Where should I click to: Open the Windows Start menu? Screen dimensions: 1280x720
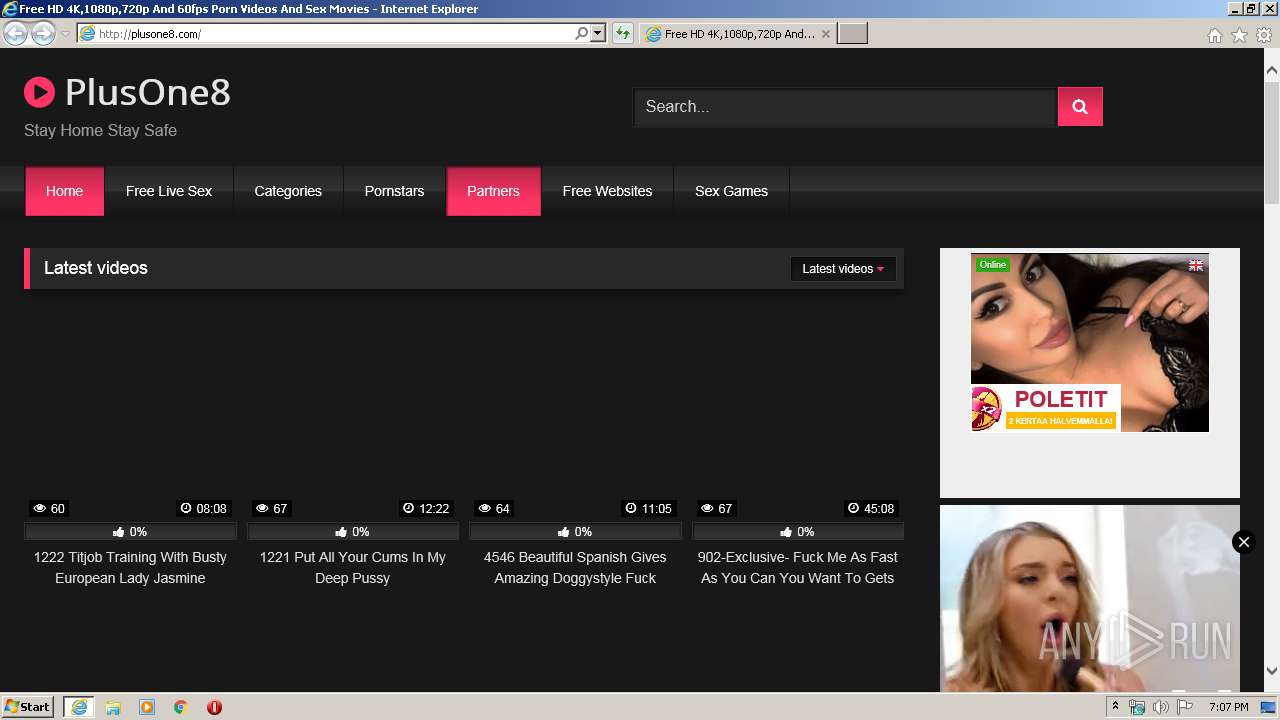pyautogui.click(x=28, y=707)
